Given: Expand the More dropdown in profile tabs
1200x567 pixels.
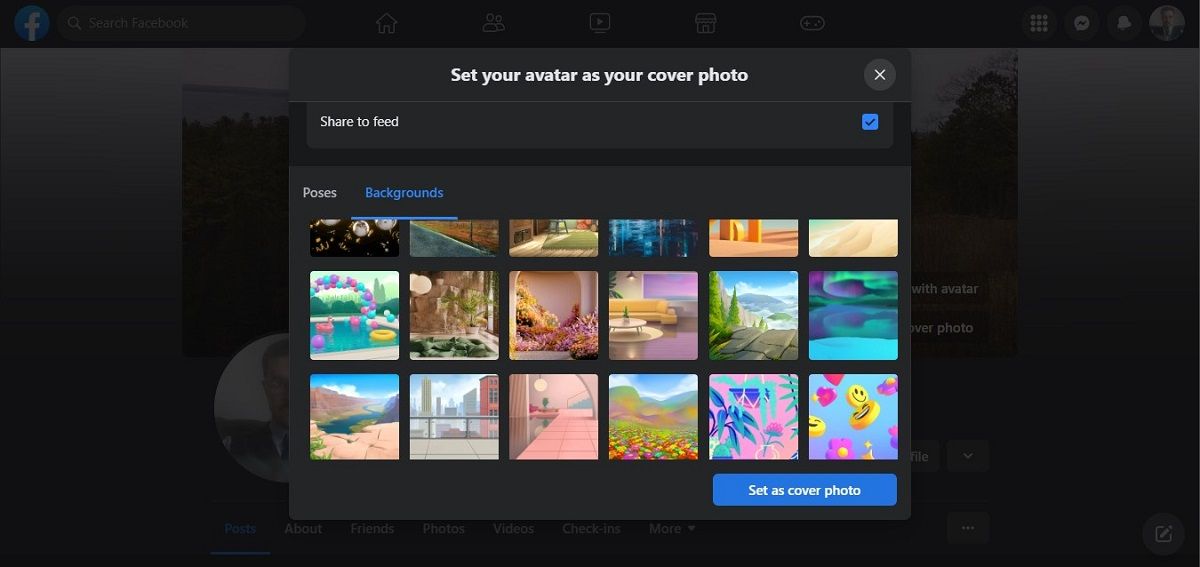Looking at the screenshot, I should (x=672, y=528).
